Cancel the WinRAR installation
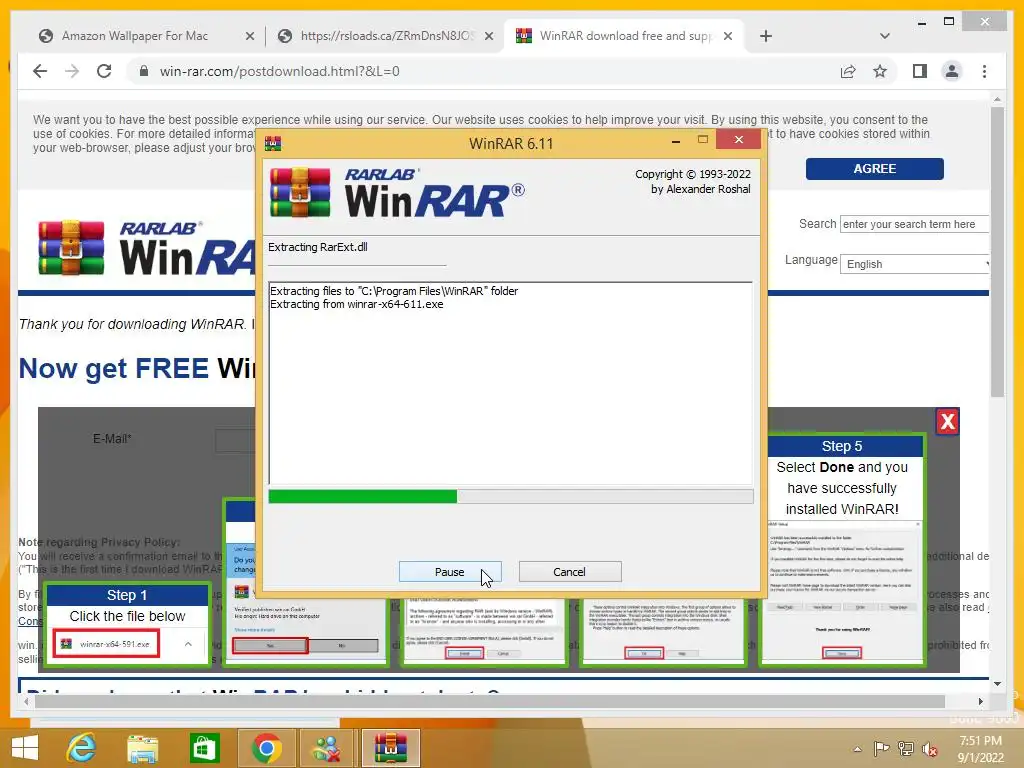 [569, 571]
